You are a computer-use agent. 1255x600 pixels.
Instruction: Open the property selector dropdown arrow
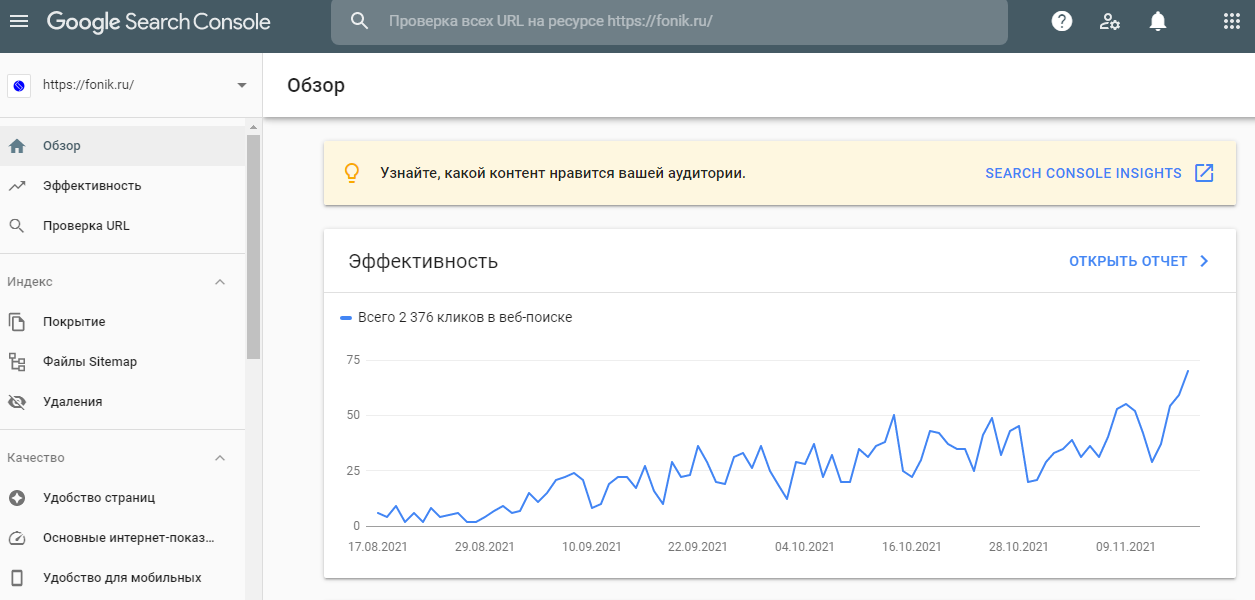(241, 85)
